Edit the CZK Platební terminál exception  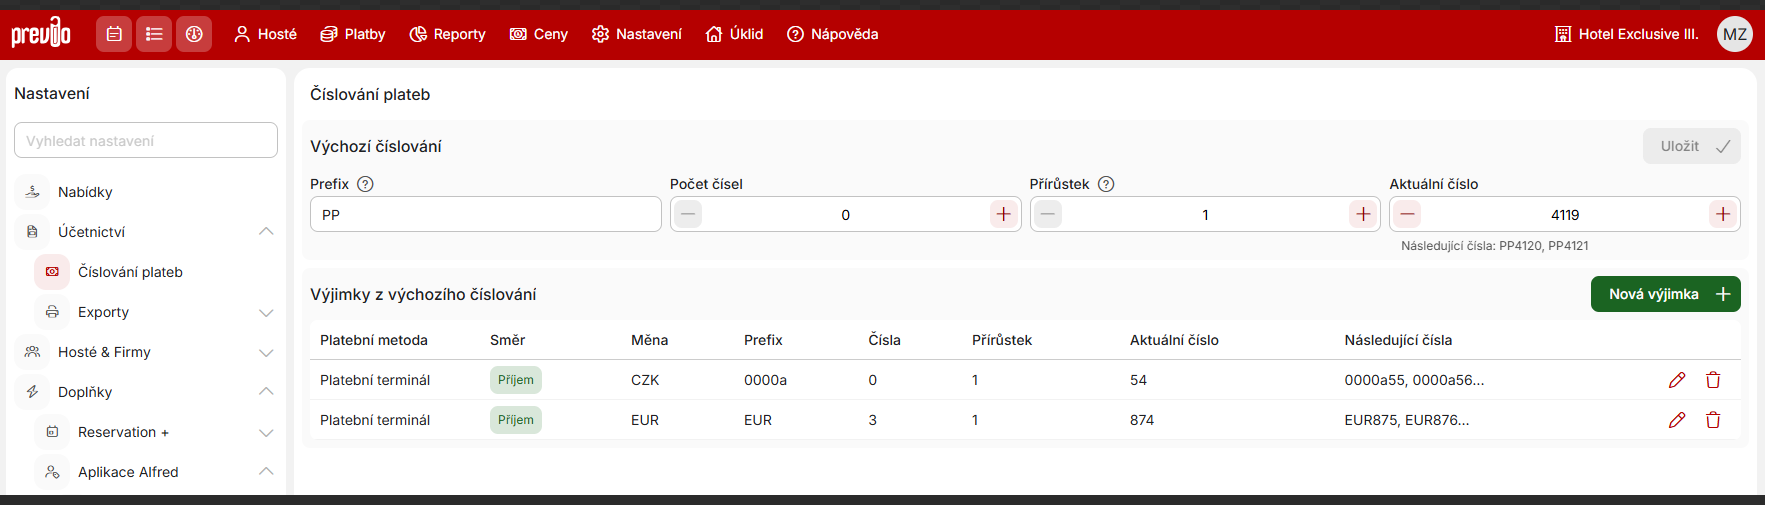pyautogui.click(x=1677, y=380)
